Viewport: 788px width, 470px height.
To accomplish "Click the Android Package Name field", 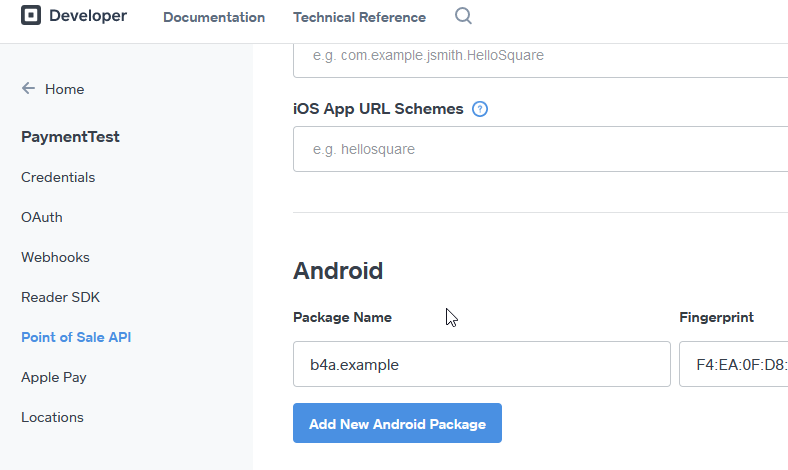I will pyautogui.click(x=481, y=364).
